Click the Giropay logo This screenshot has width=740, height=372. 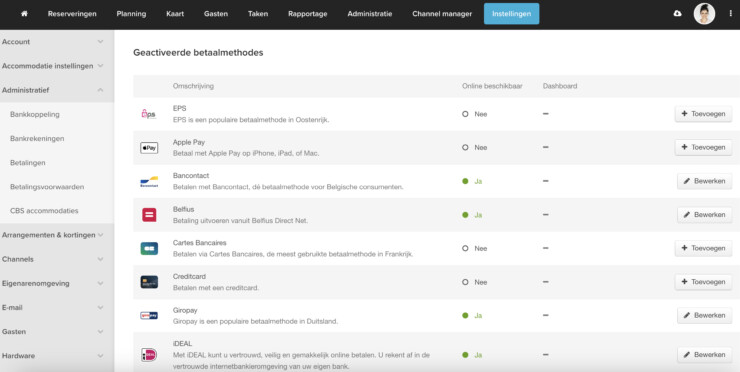(149, 316)
